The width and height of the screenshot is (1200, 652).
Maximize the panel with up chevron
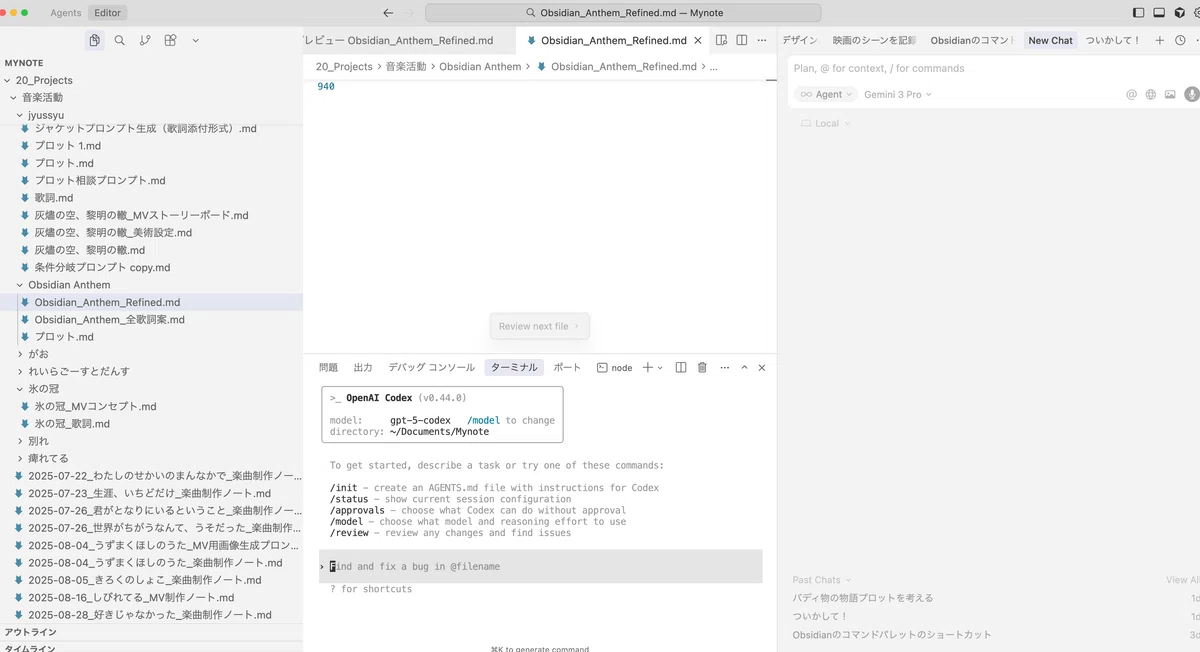[744, 367]
